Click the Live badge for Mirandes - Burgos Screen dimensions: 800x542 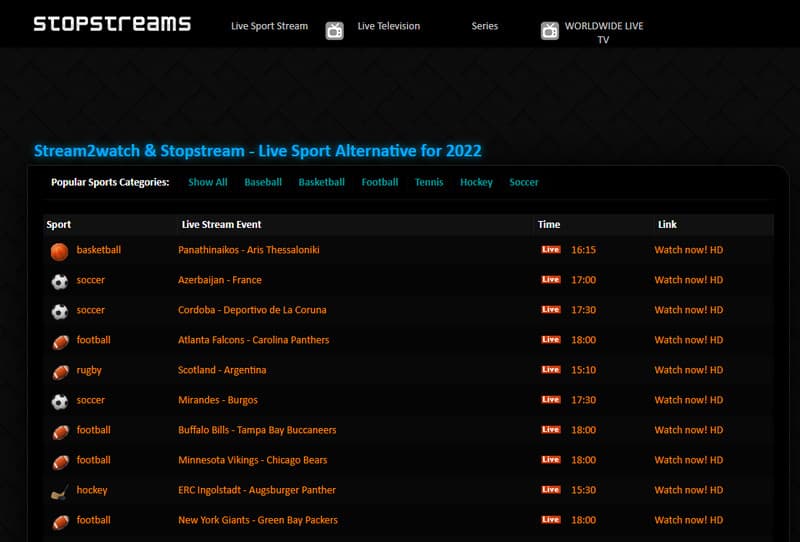(550, 400)
